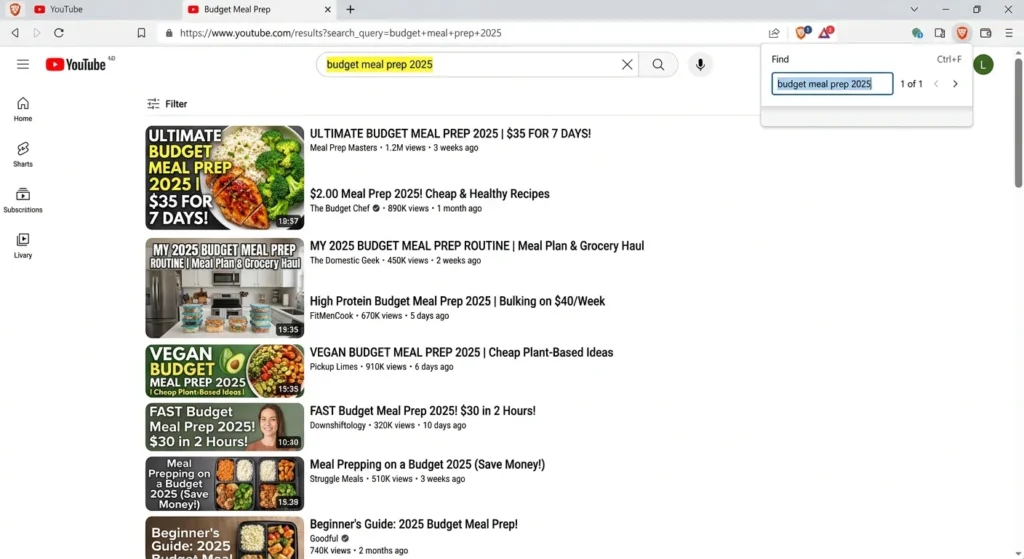1024x559 pixels.
Task: Reload the current page
Action: [59, 33]
